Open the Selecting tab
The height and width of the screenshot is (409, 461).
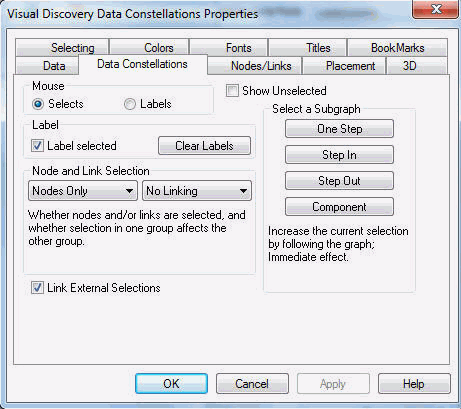(x=62, y=48)
